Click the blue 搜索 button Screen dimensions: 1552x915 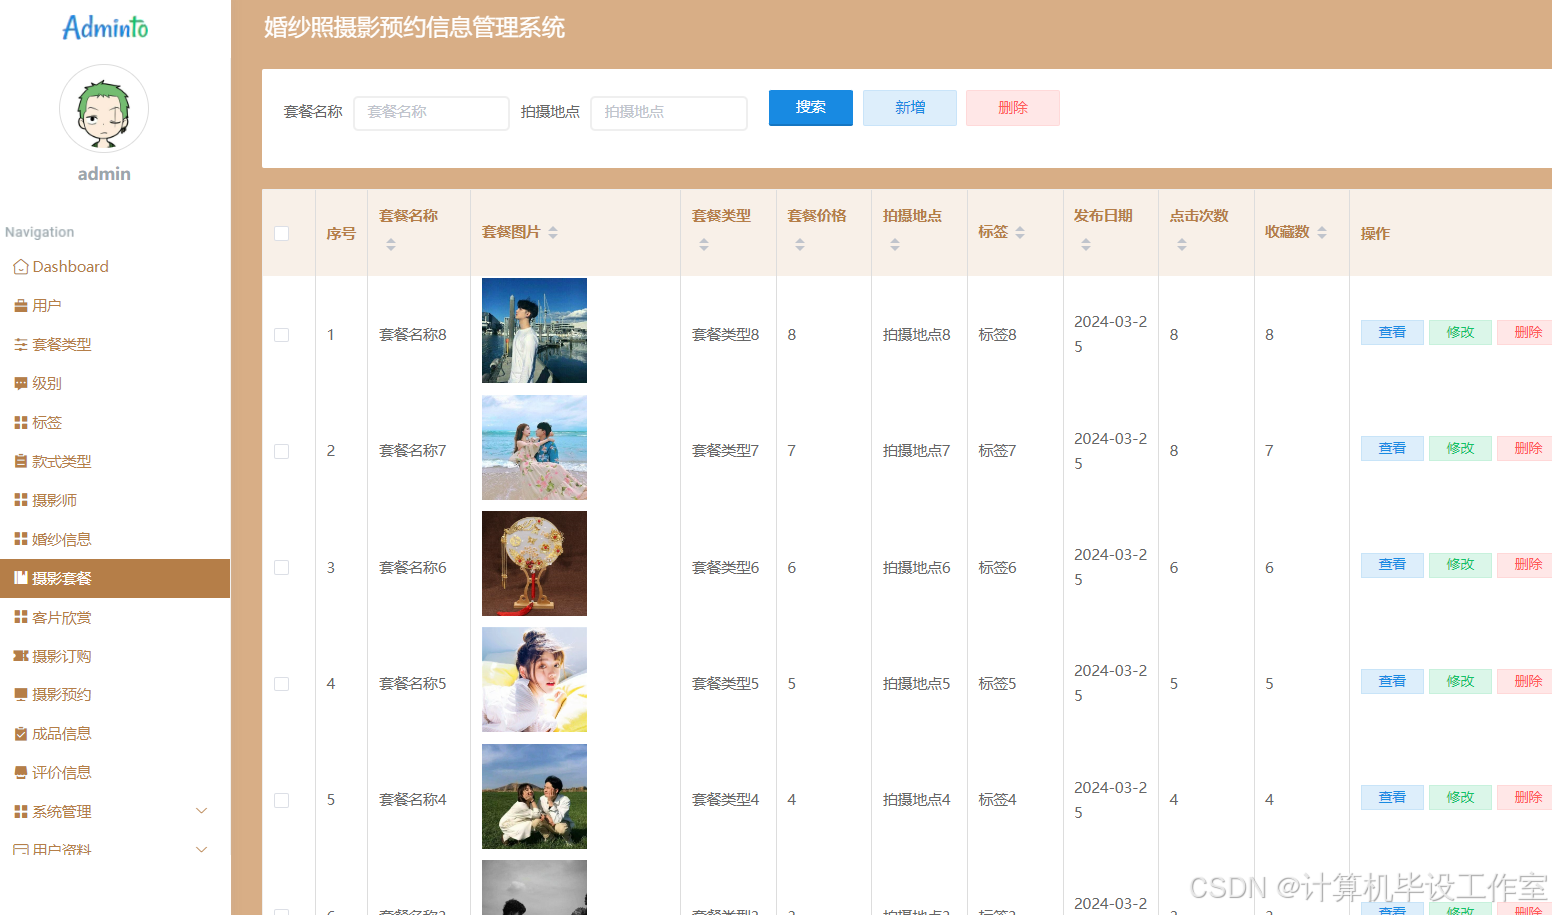point(811,108)
